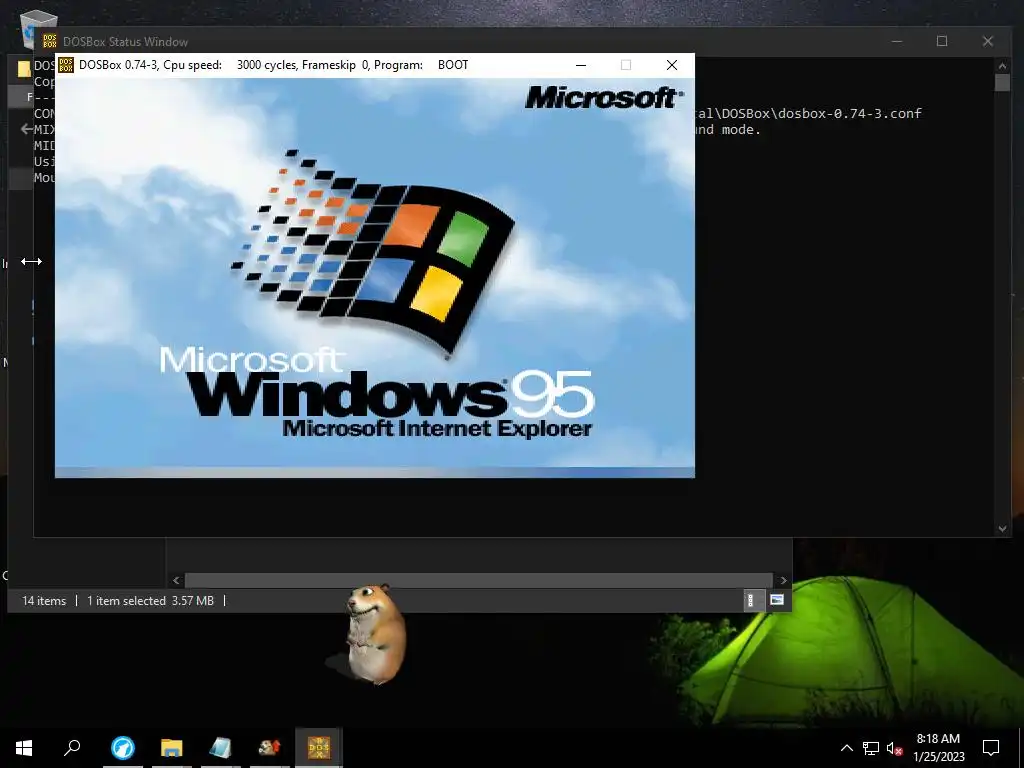Open the blue round browser taskbar icon
This screenshot has height=768, width=1024.
(123, 748)
